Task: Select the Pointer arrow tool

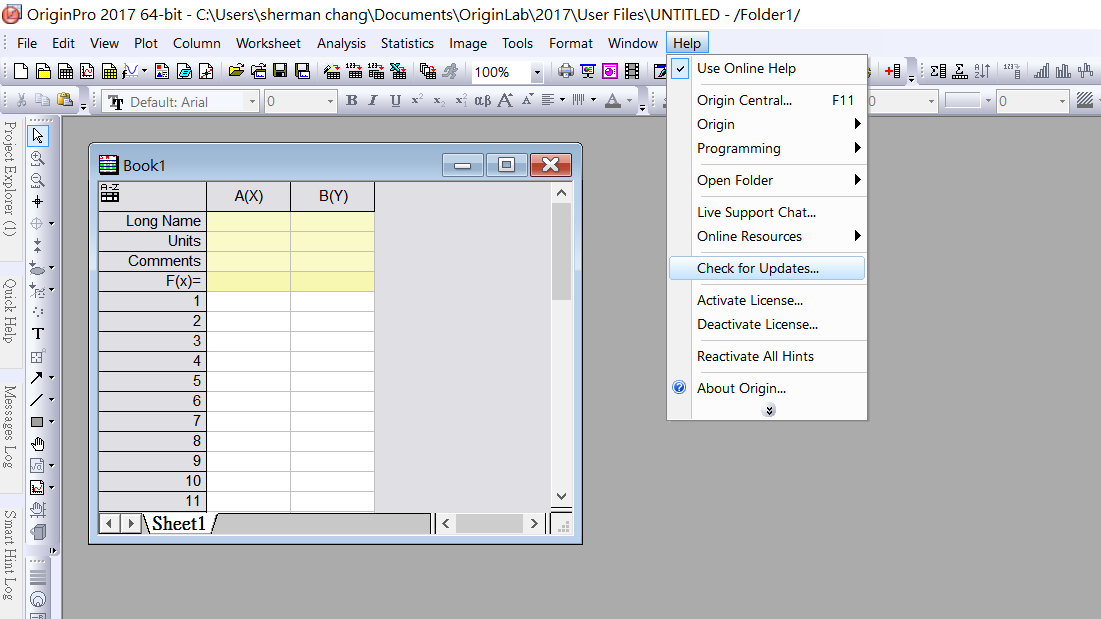Action: [x=38, y=136]
